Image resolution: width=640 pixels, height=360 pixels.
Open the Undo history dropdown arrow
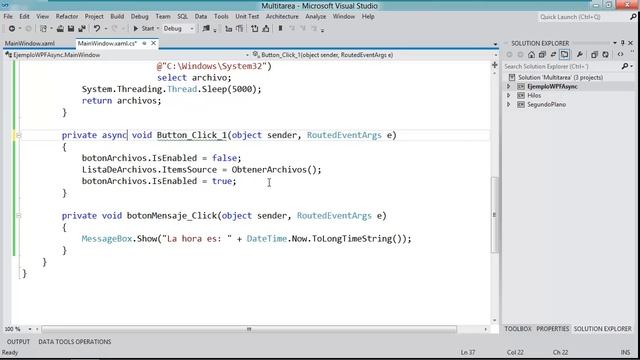click(106, 29)
